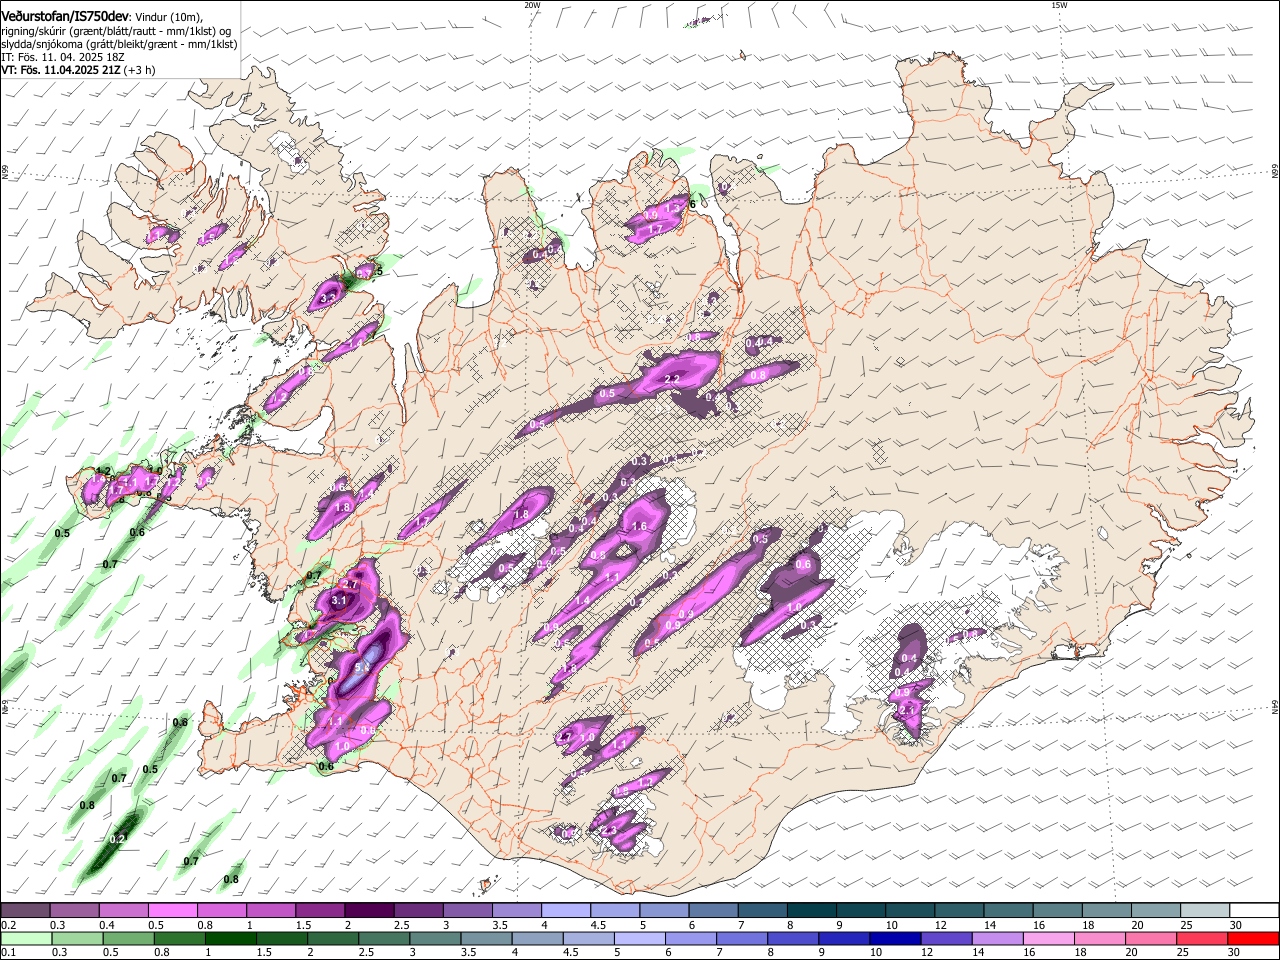This screenshot has height=960, width=1280.
Task: Click the 20W longitude label
Action: tap(532, 5)
